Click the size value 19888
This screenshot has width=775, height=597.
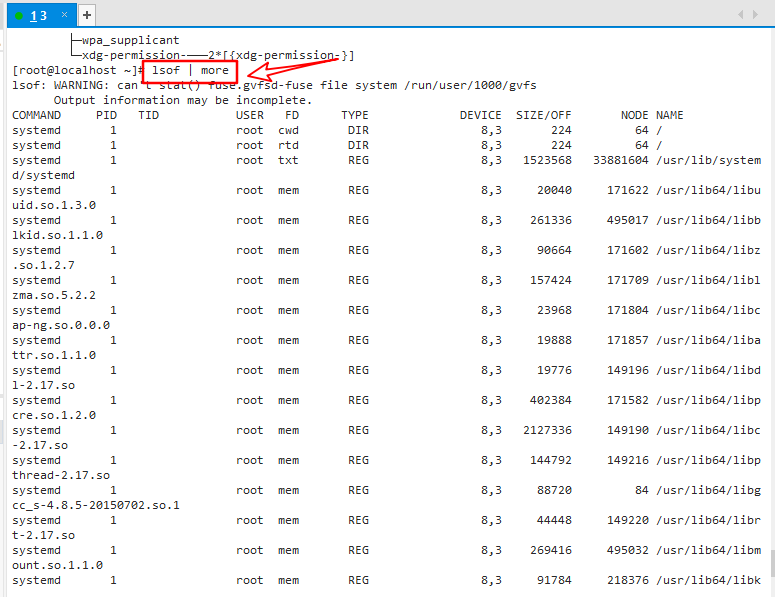point(554,340)
